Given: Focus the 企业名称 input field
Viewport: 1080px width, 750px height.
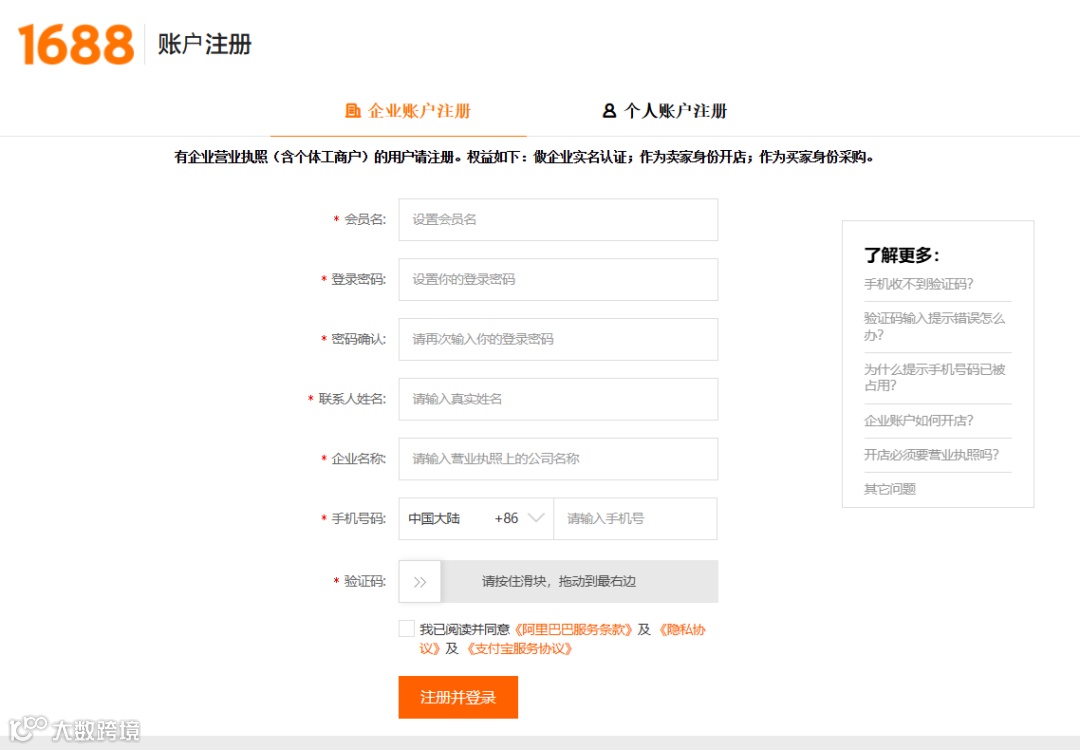Looking at the screenshot, I should 558,459.
